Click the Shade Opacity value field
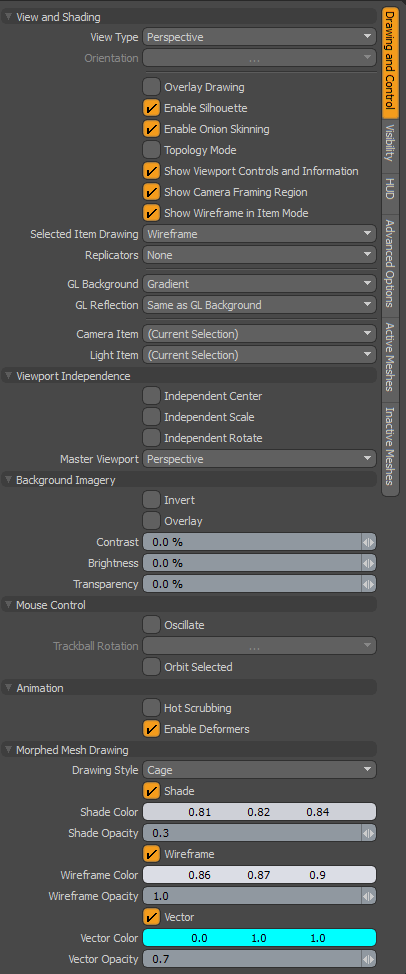 click(252, 833)
